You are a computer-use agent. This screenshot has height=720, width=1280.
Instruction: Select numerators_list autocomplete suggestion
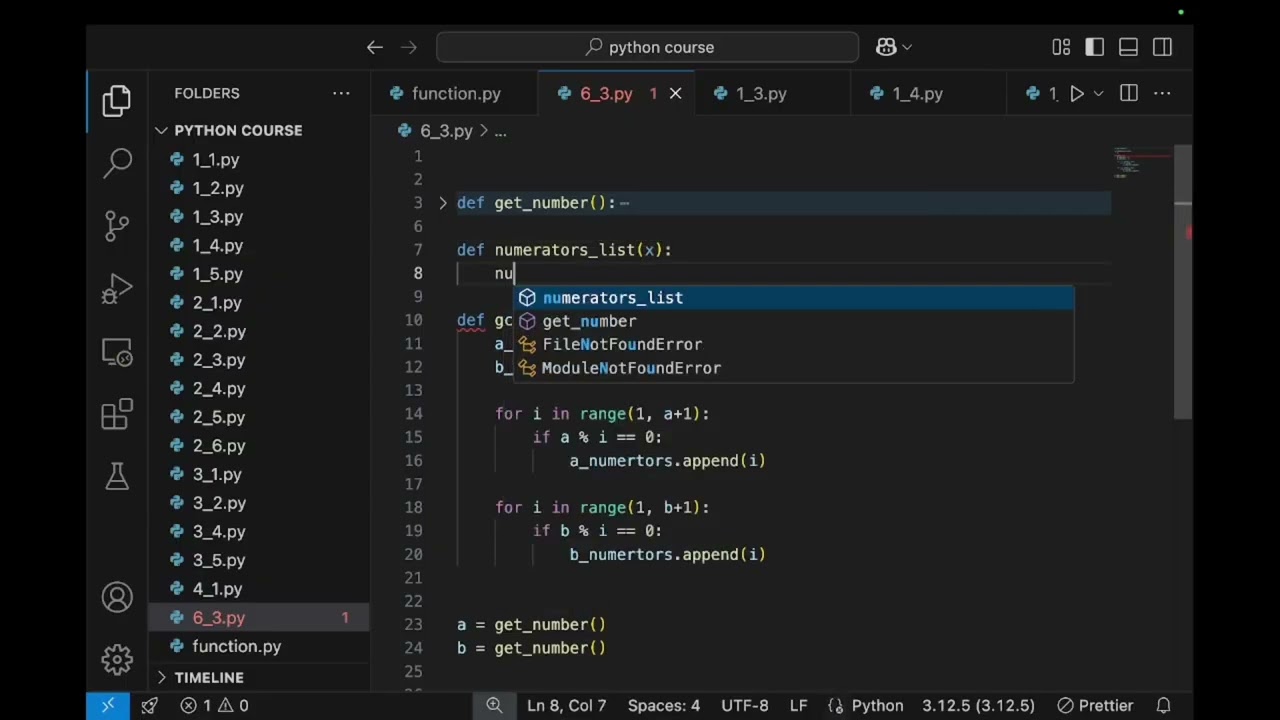[x=794, y=298]
